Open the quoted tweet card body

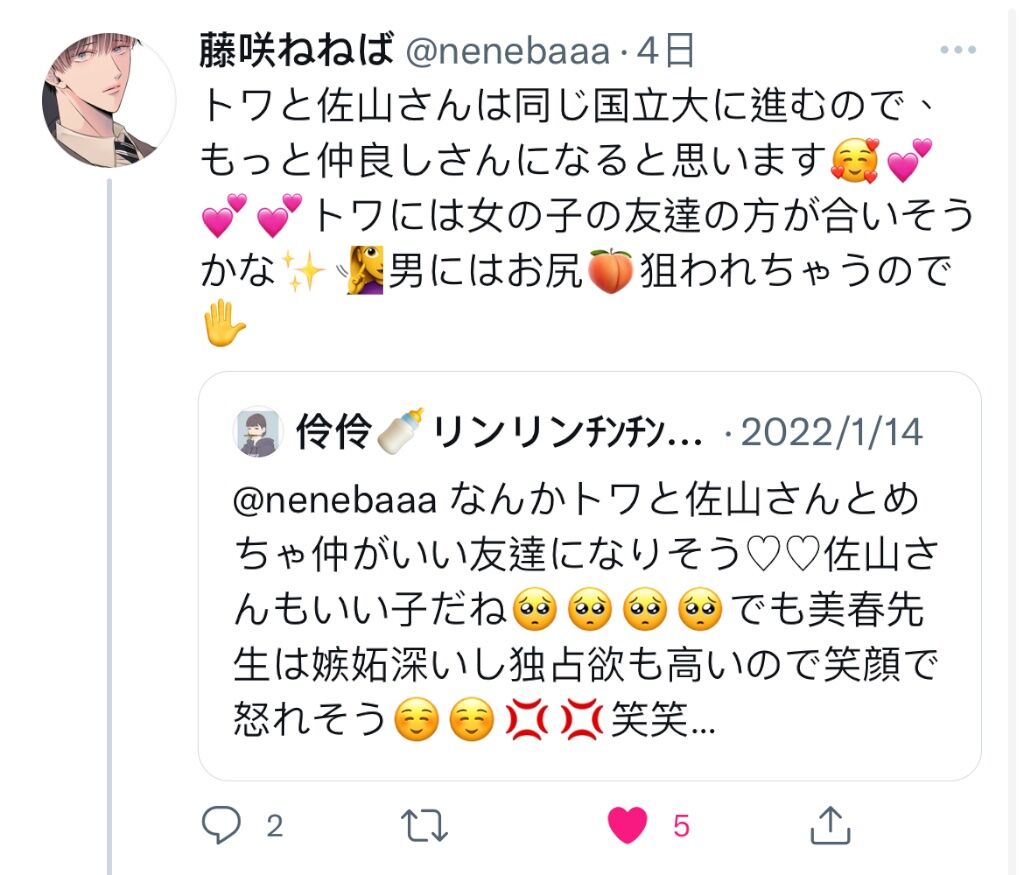(x=590, y=576)
